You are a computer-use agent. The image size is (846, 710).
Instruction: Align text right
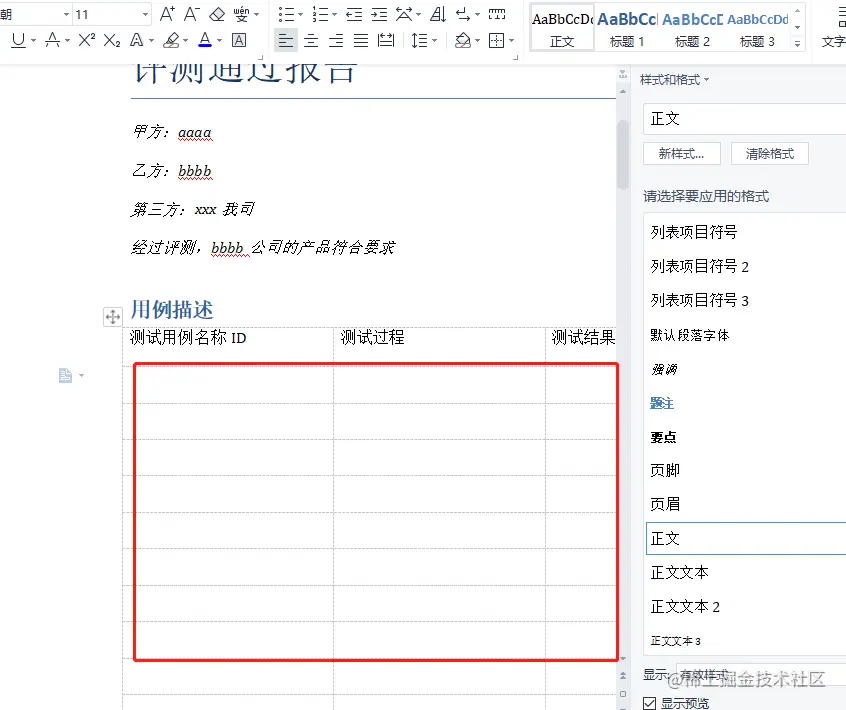tap(336, 40)
